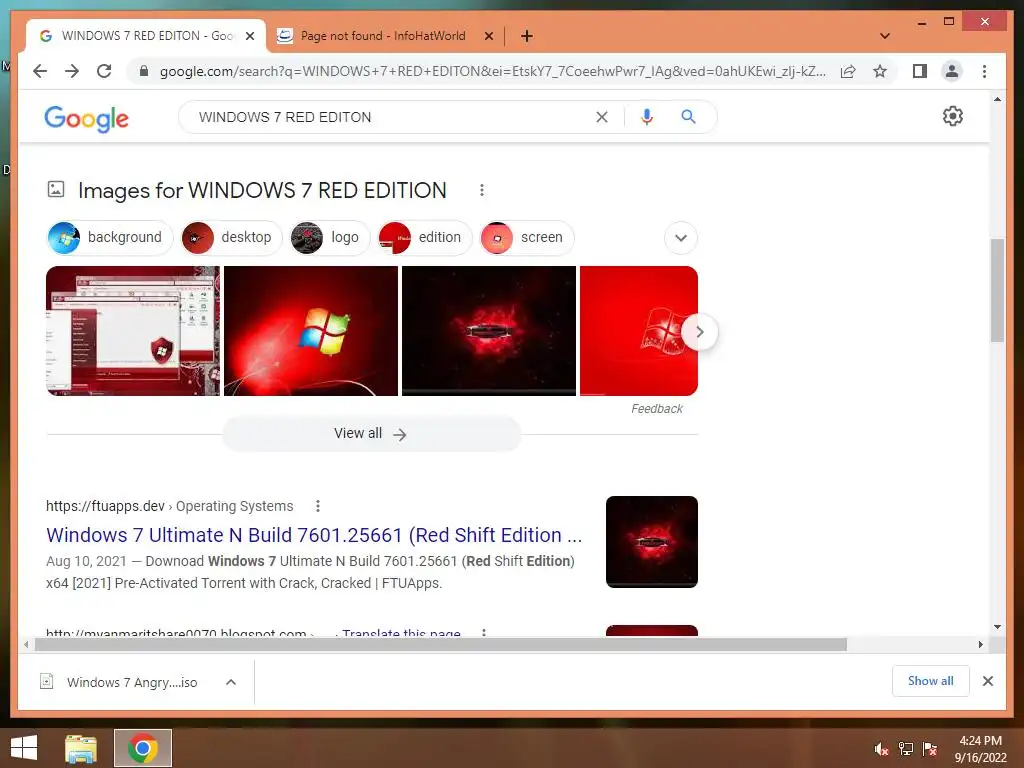Launch File Explorer from taskbar

pyautogui.click(x=81, y=748)
